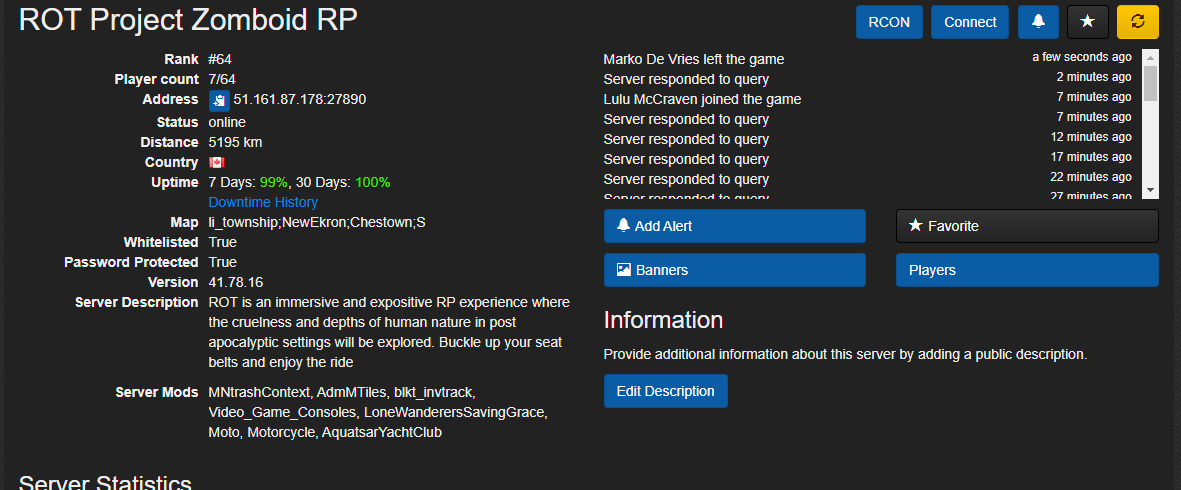1181x490 pixels.
Task: View Players list button
Action: (x=1027, y=270)
